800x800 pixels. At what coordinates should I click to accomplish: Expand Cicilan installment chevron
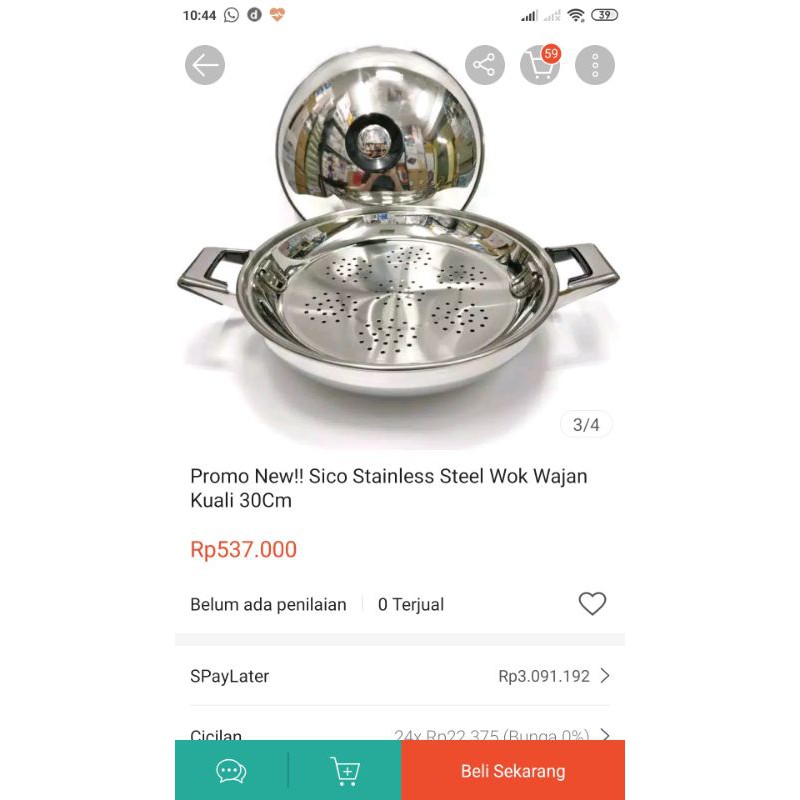click(x=605, y=735)
